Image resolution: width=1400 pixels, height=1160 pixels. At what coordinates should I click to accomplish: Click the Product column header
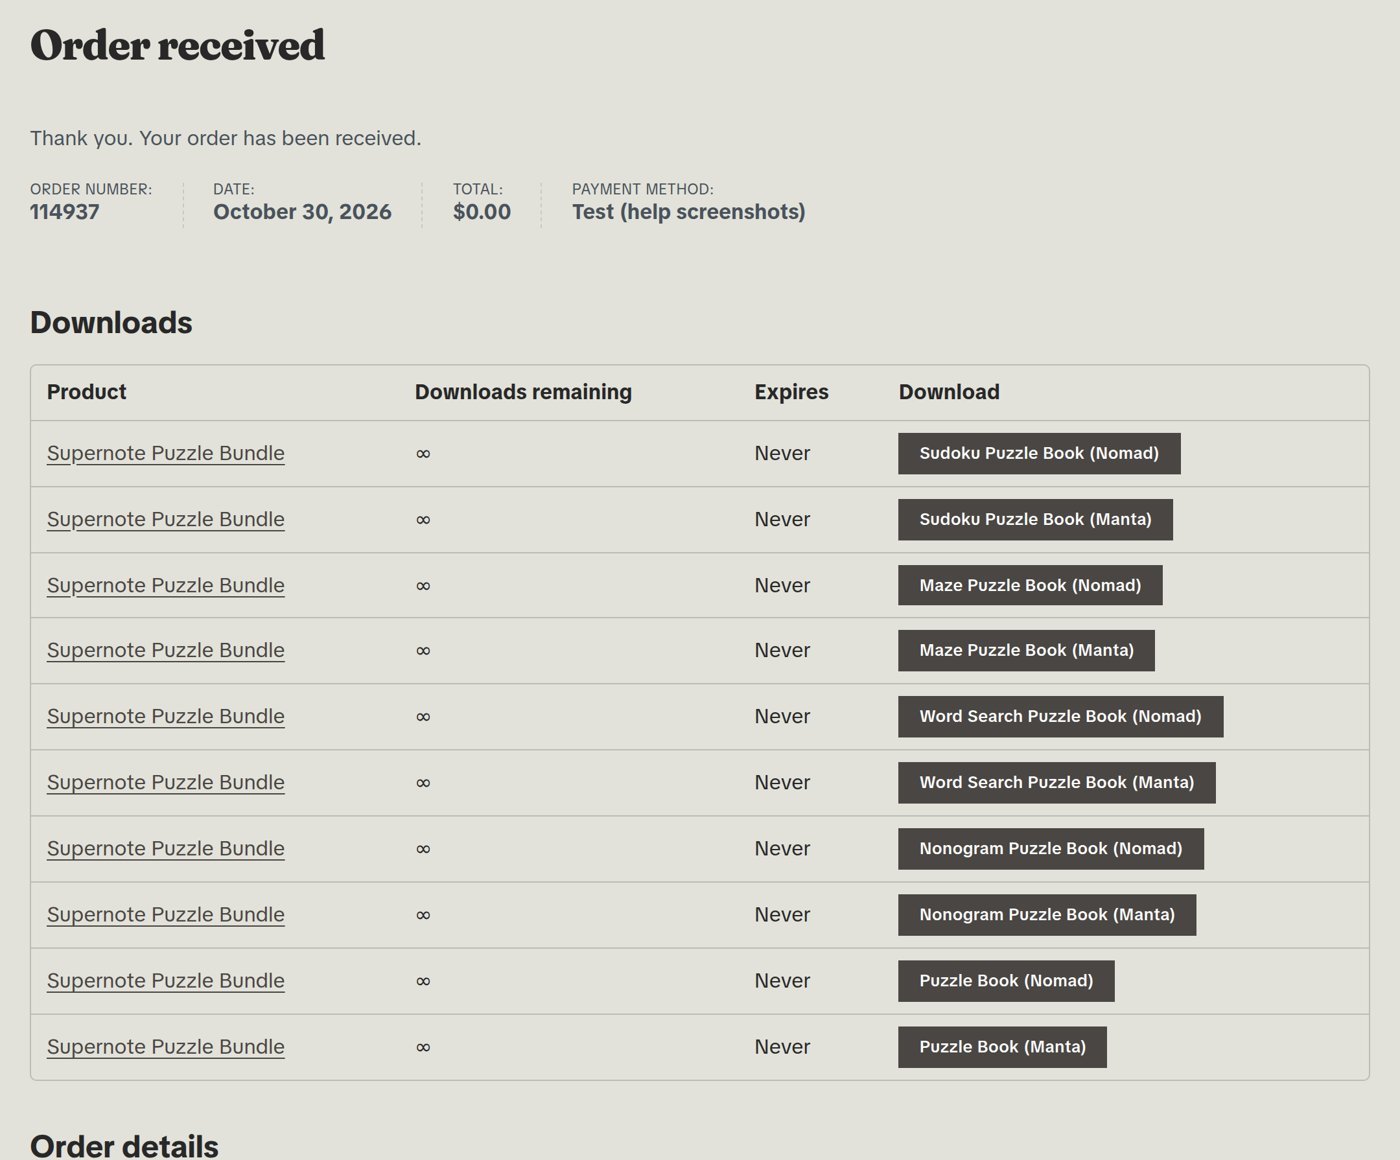tap(87, 392)
